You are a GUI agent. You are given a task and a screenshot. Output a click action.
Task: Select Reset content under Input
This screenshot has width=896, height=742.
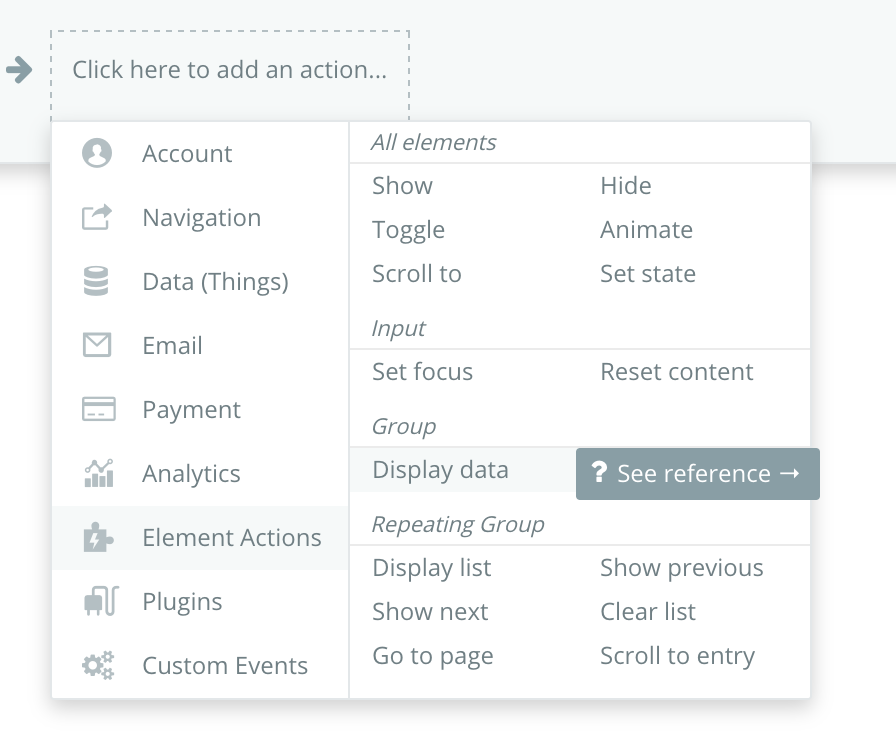pyautogui.click(x=677, y=372)
